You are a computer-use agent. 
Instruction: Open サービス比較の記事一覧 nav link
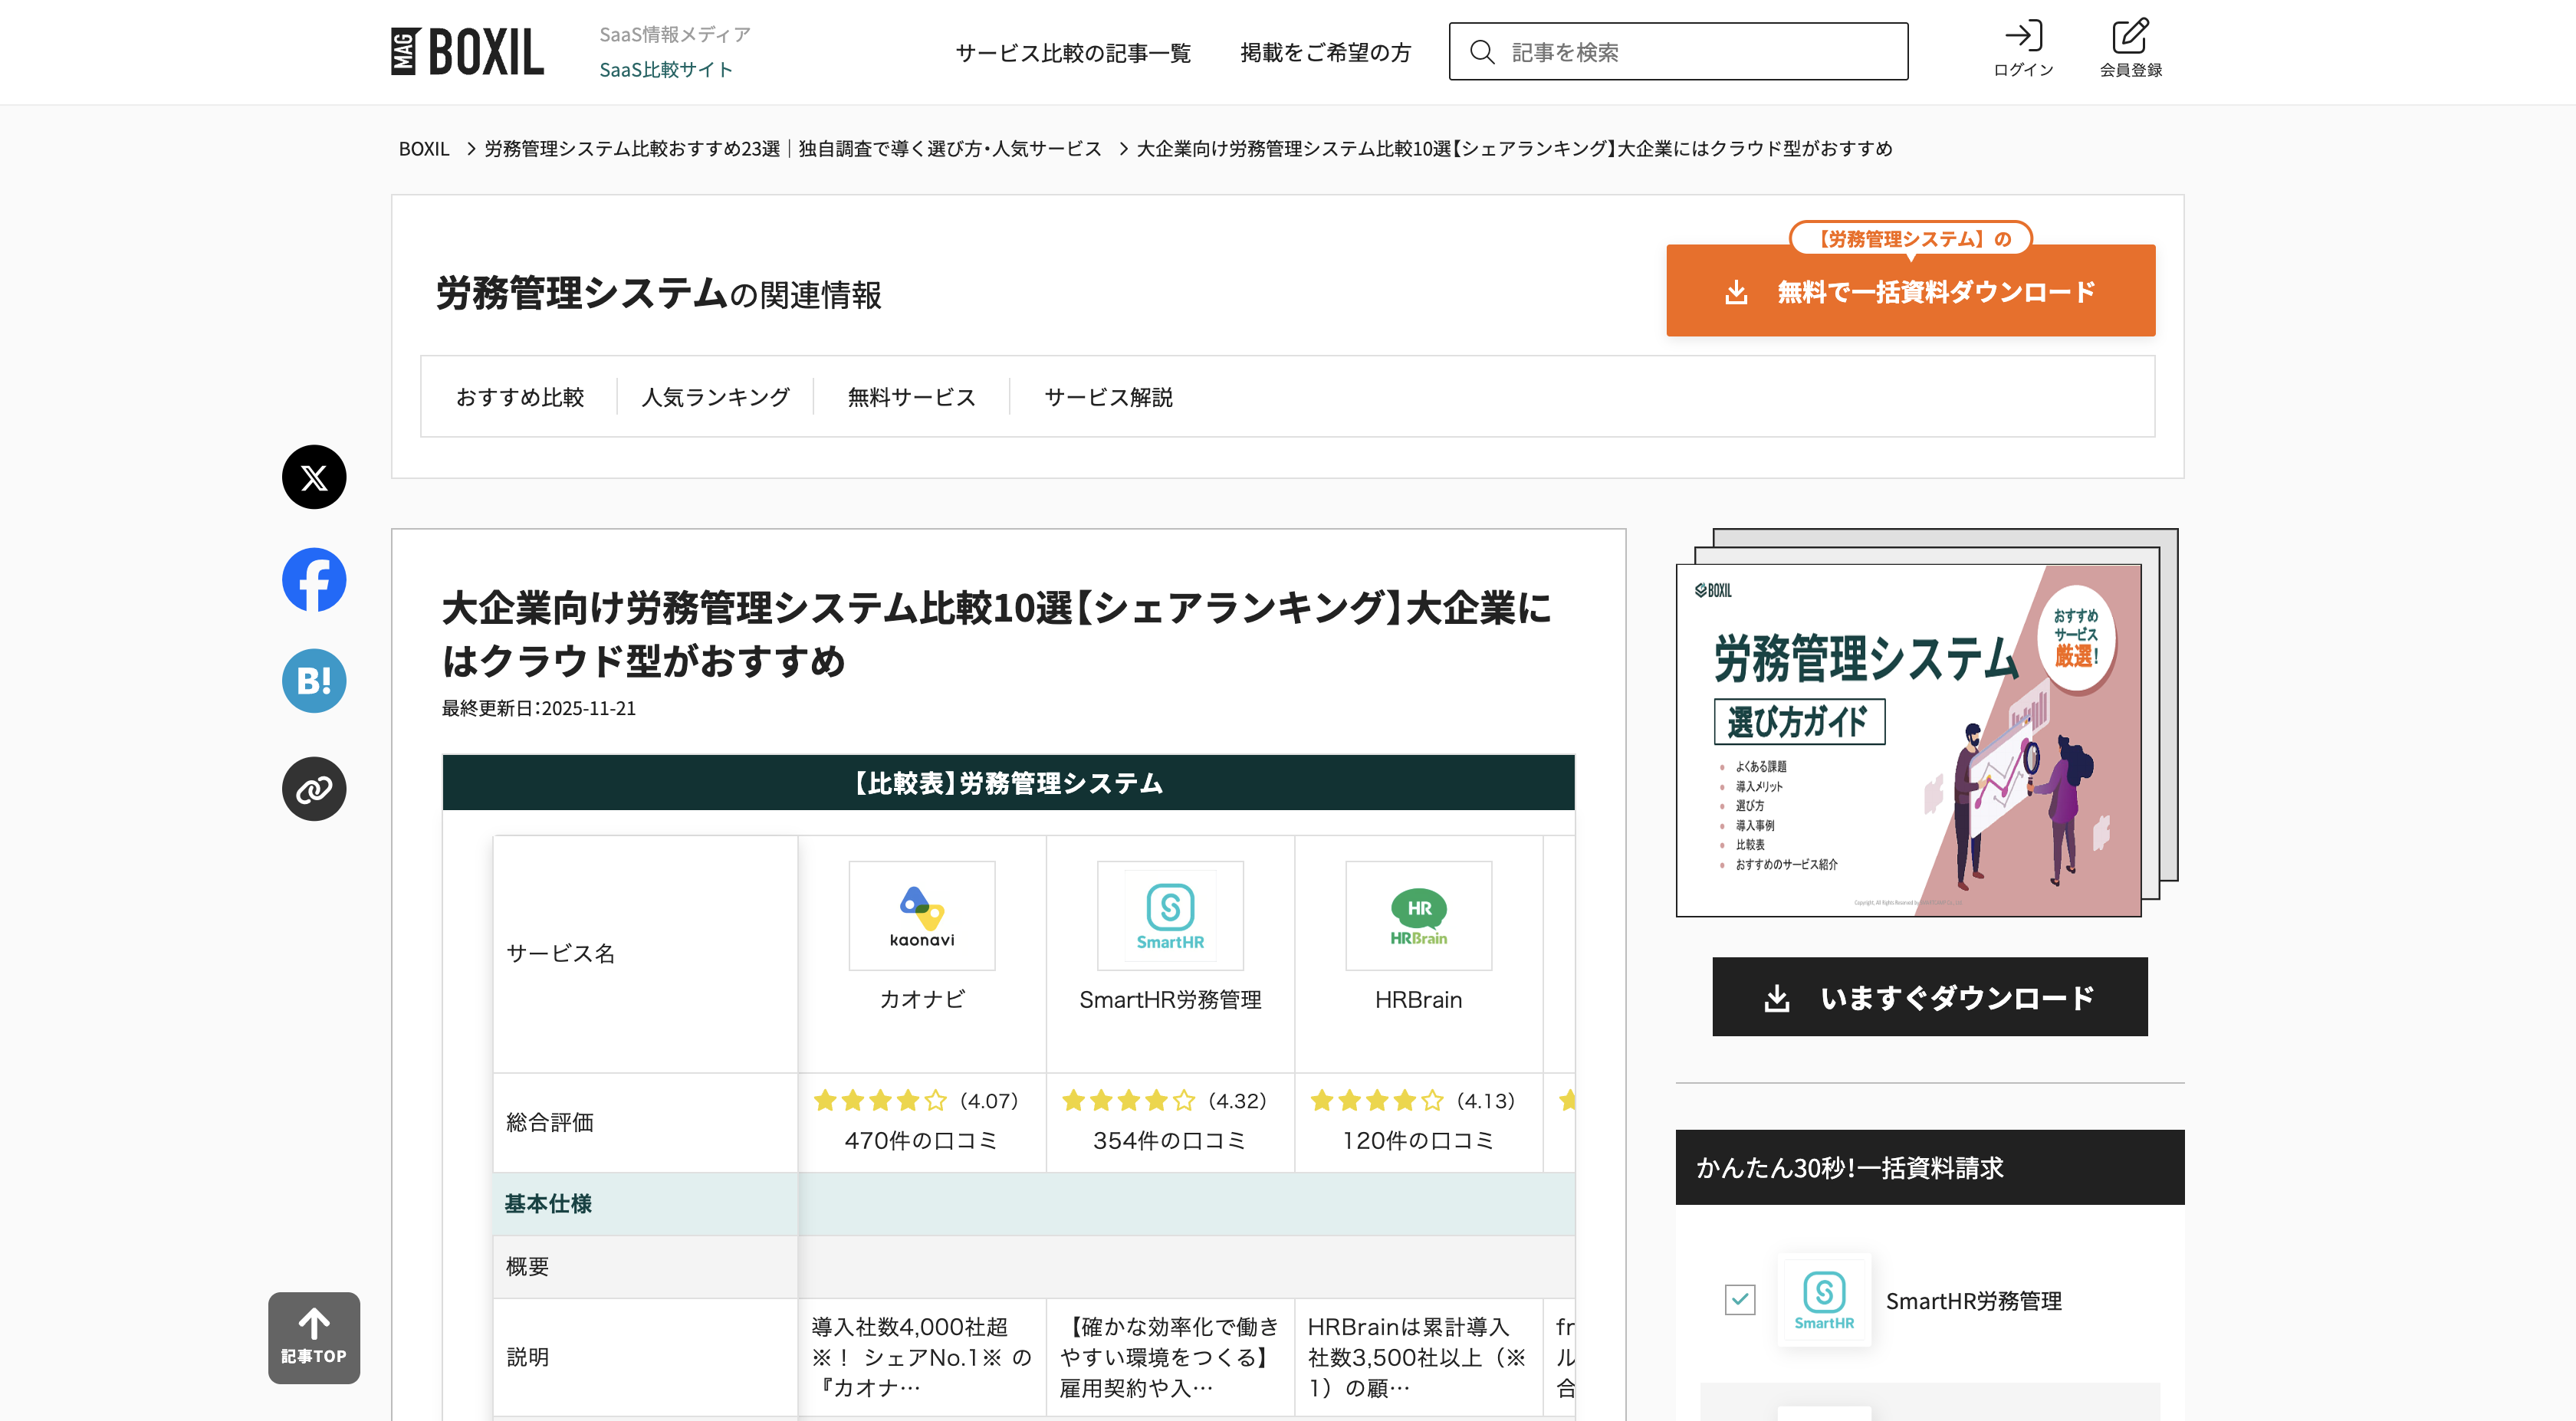pyautogui.click(x=1073, y=52)
